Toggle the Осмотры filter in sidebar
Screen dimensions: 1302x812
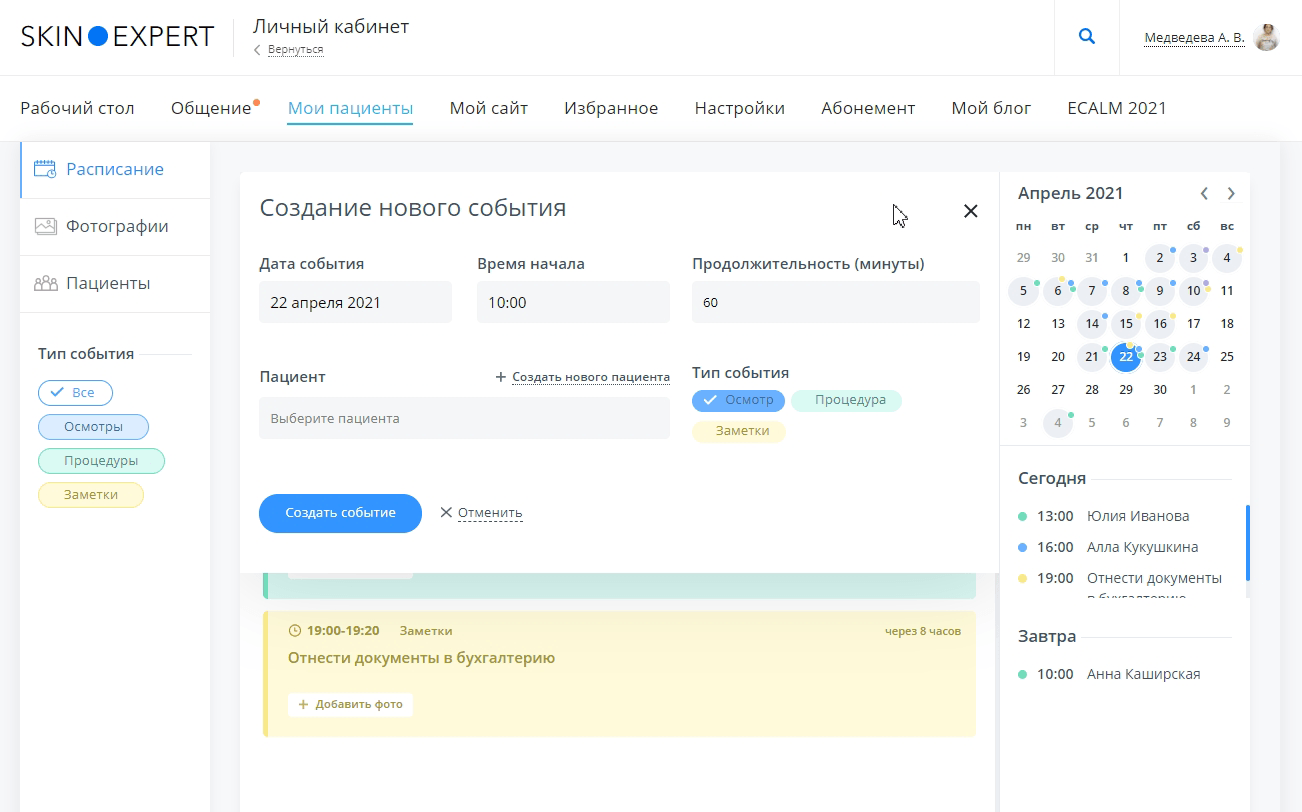(x=93, y=427)
